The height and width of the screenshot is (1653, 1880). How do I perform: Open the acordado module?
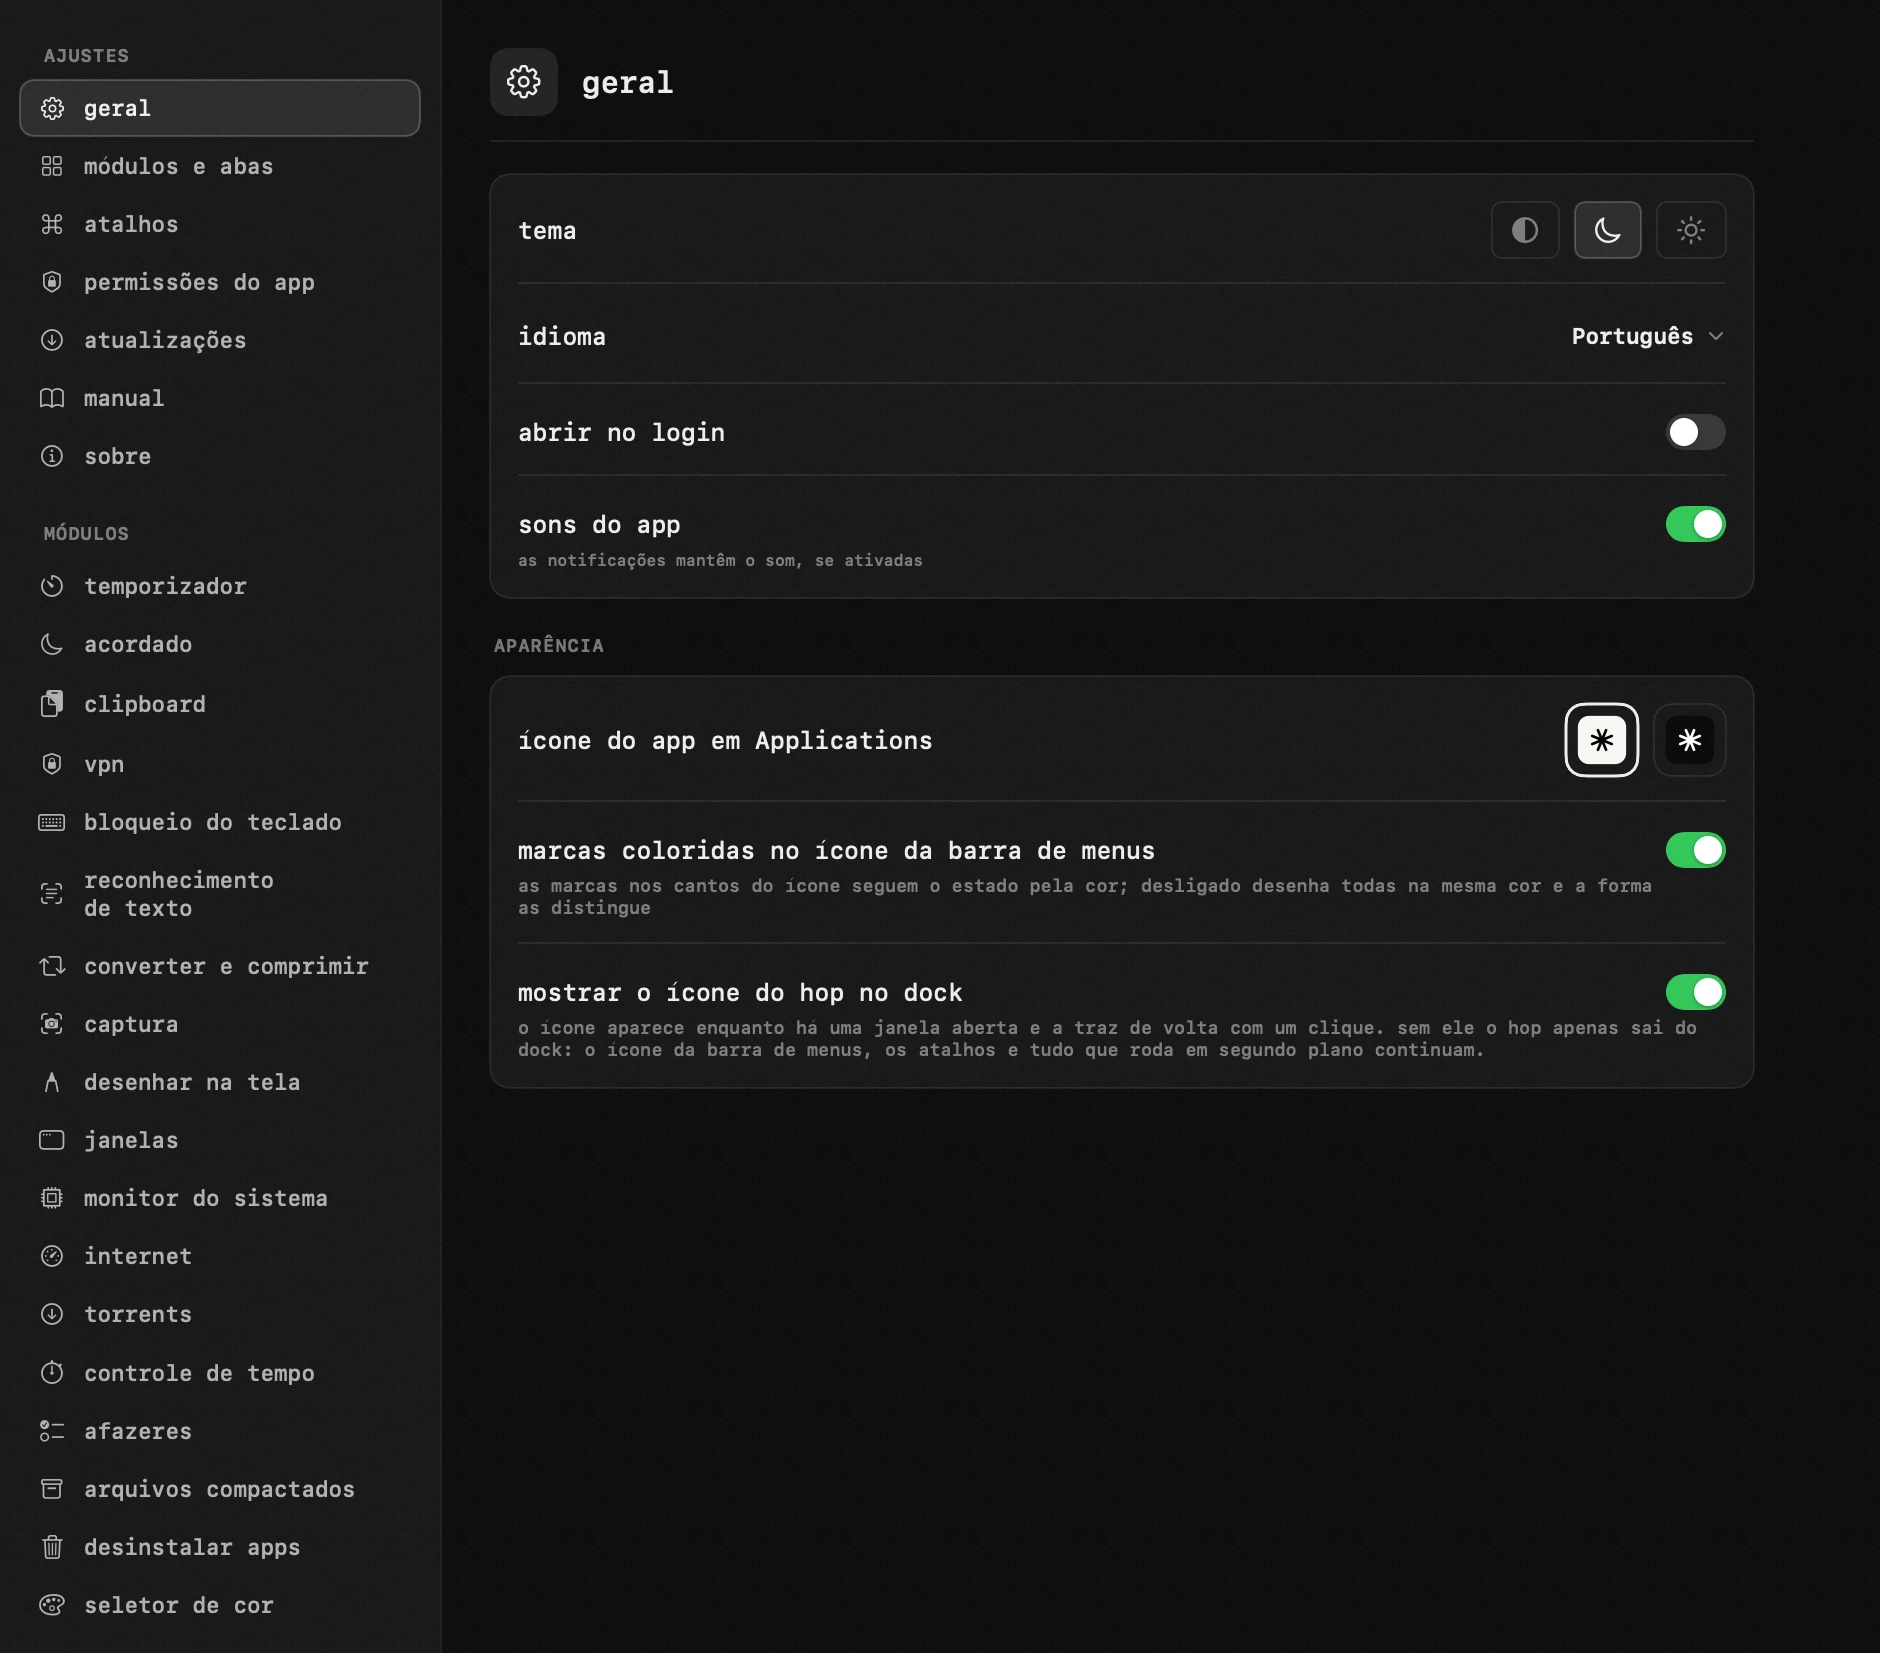coord(220,644)
